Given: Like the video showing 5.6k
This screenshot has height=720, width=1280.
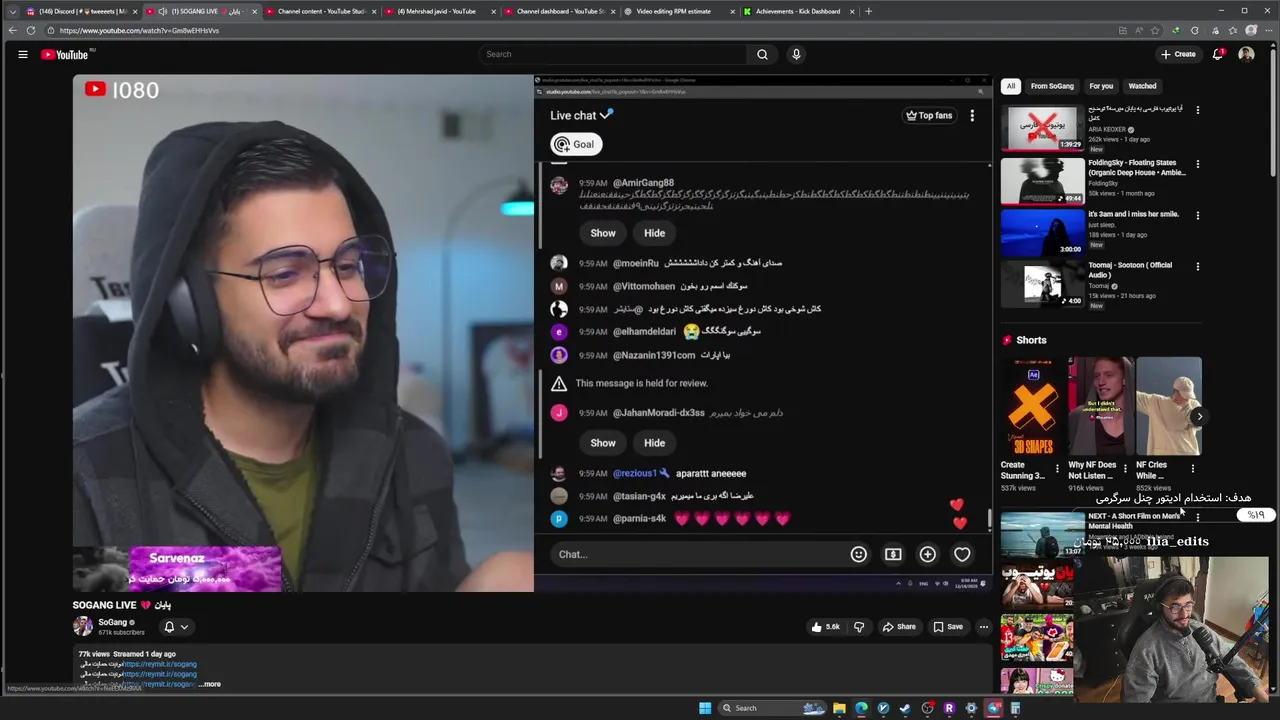Looking at the screenshot, I should tap(826, 627).
